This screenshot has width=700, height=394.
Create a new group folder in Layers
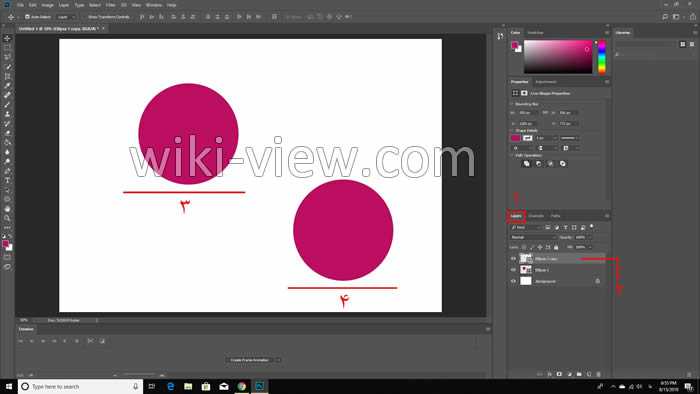(579, 374)
